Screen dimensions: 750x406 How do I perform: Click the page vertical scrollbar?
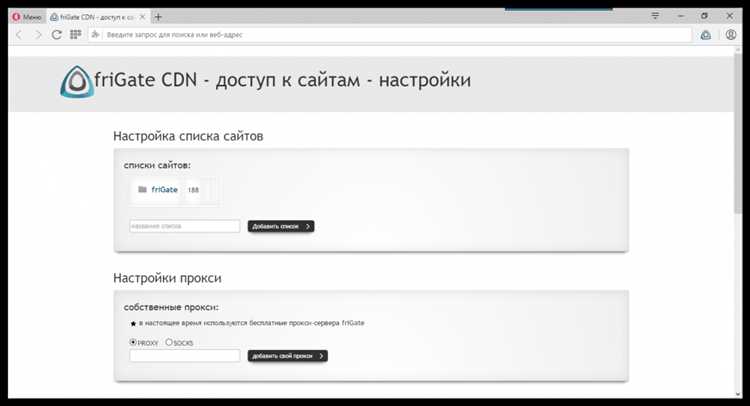(x=738, y=134)
